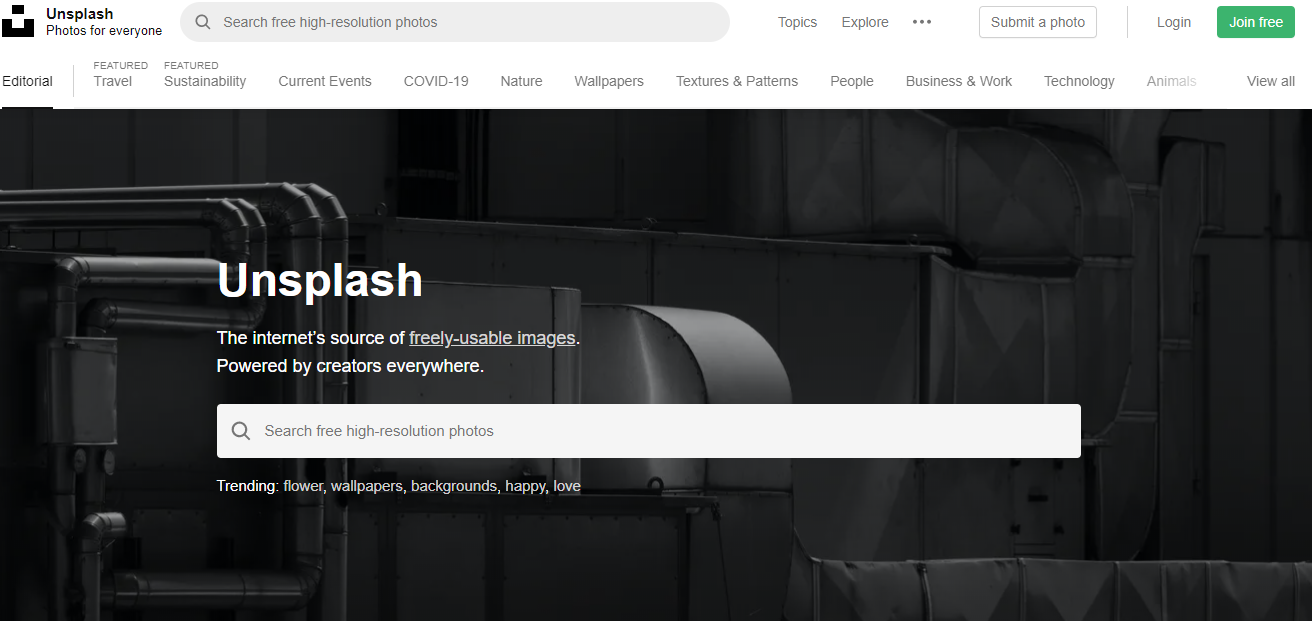The height and width of the screenshot is (621, 1312).
Task: Click the trending term wallpapers
Action: click(x=367, y=486)
